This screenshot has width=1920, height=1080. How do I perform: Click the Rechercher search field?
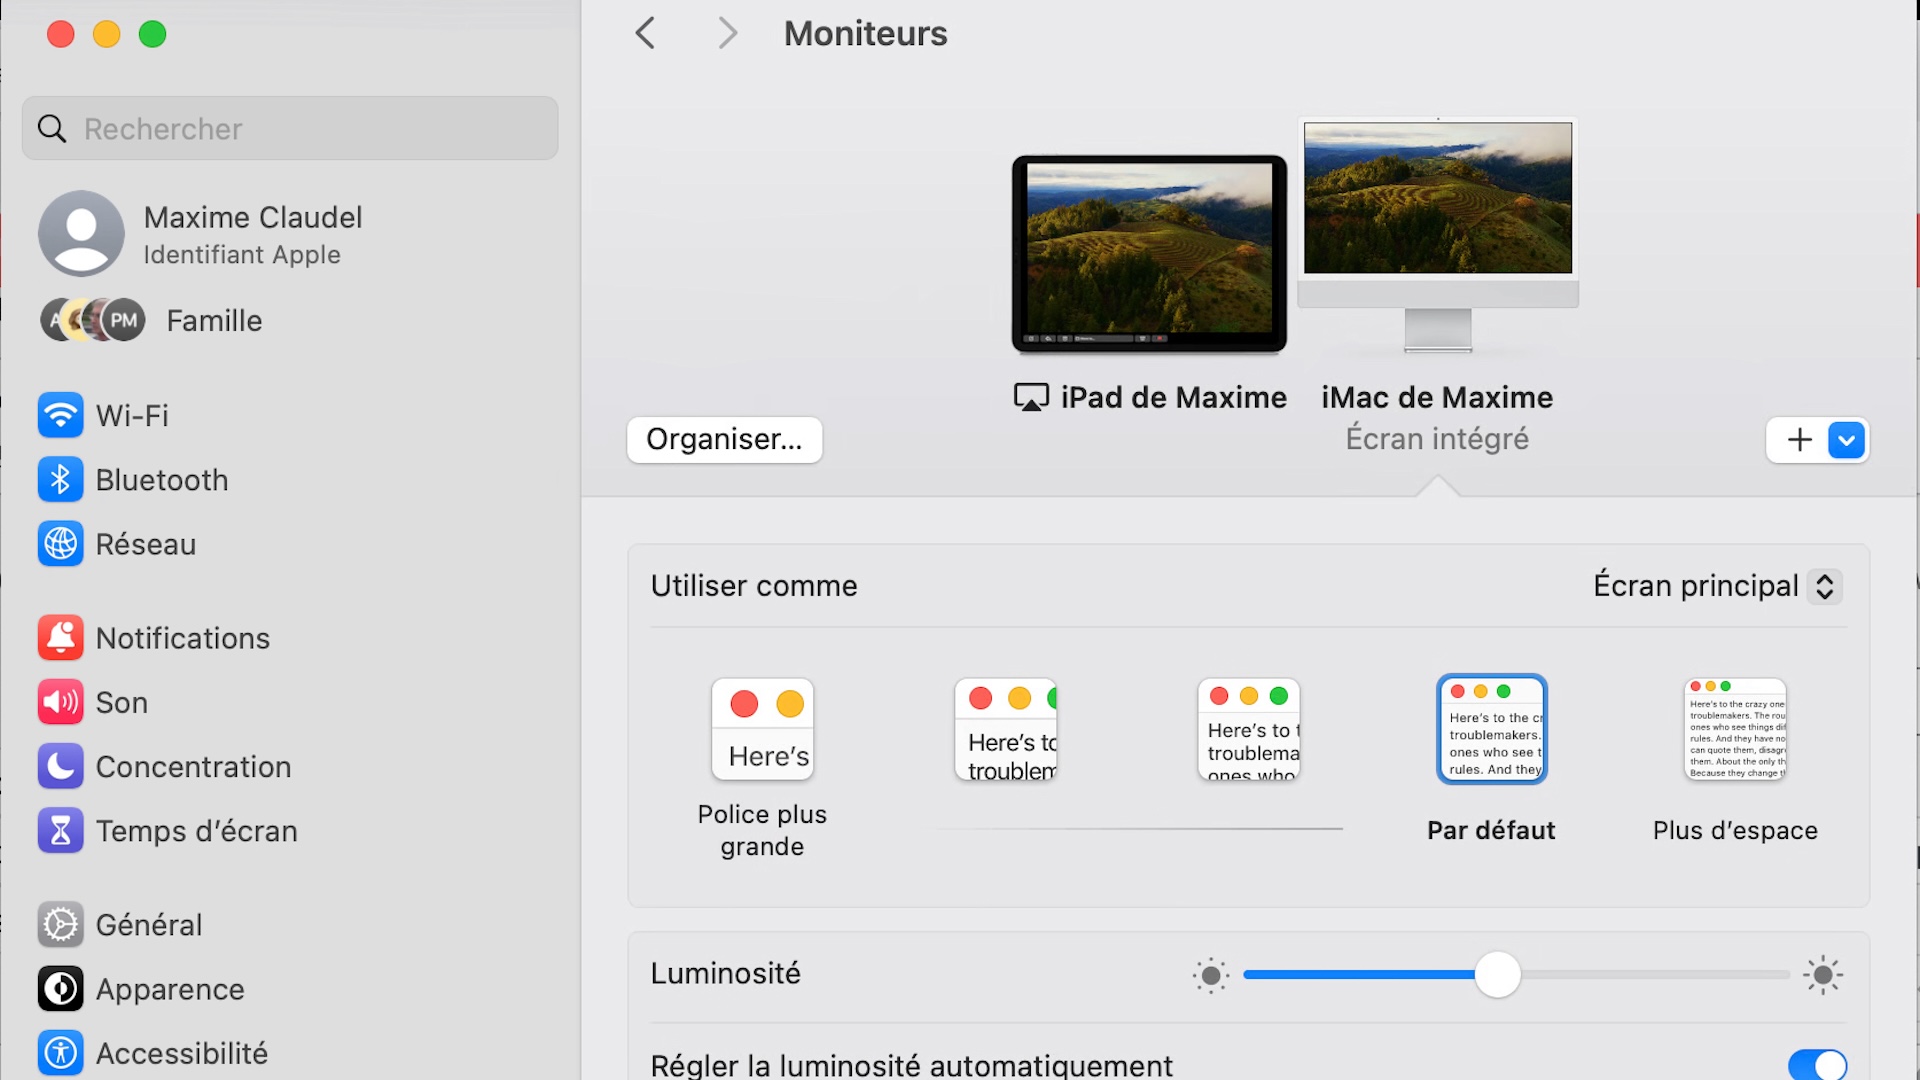tap(290, 128)
